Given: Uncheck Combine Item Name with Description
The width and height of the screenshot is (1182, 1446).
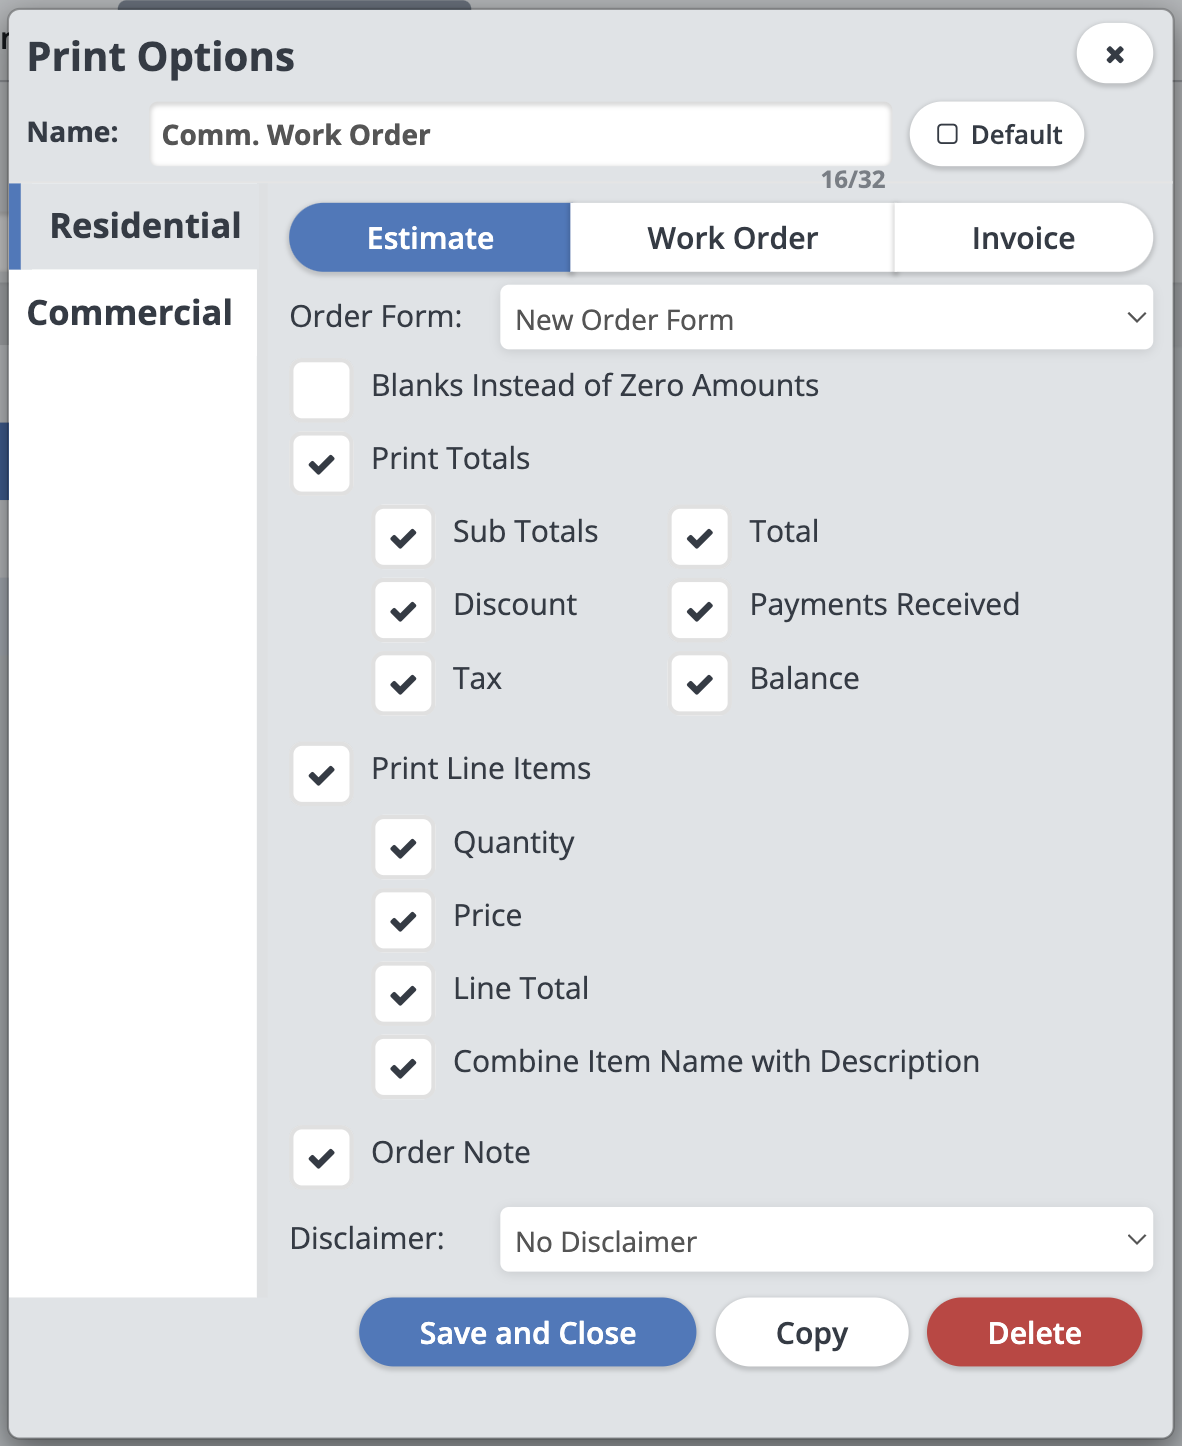Looking at the screenshot, I should coord(403,1067).
